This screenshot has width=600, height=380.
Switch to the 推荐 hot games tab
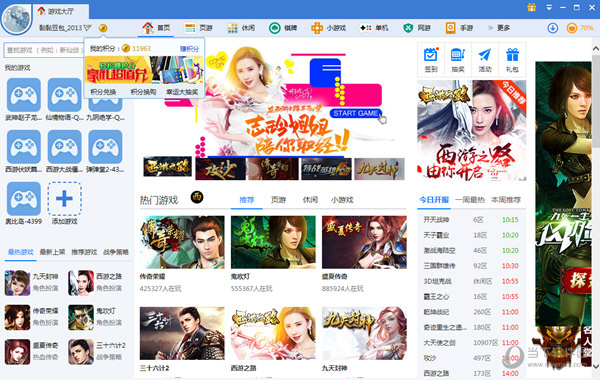pyautogui.click(x=247, y=200)
